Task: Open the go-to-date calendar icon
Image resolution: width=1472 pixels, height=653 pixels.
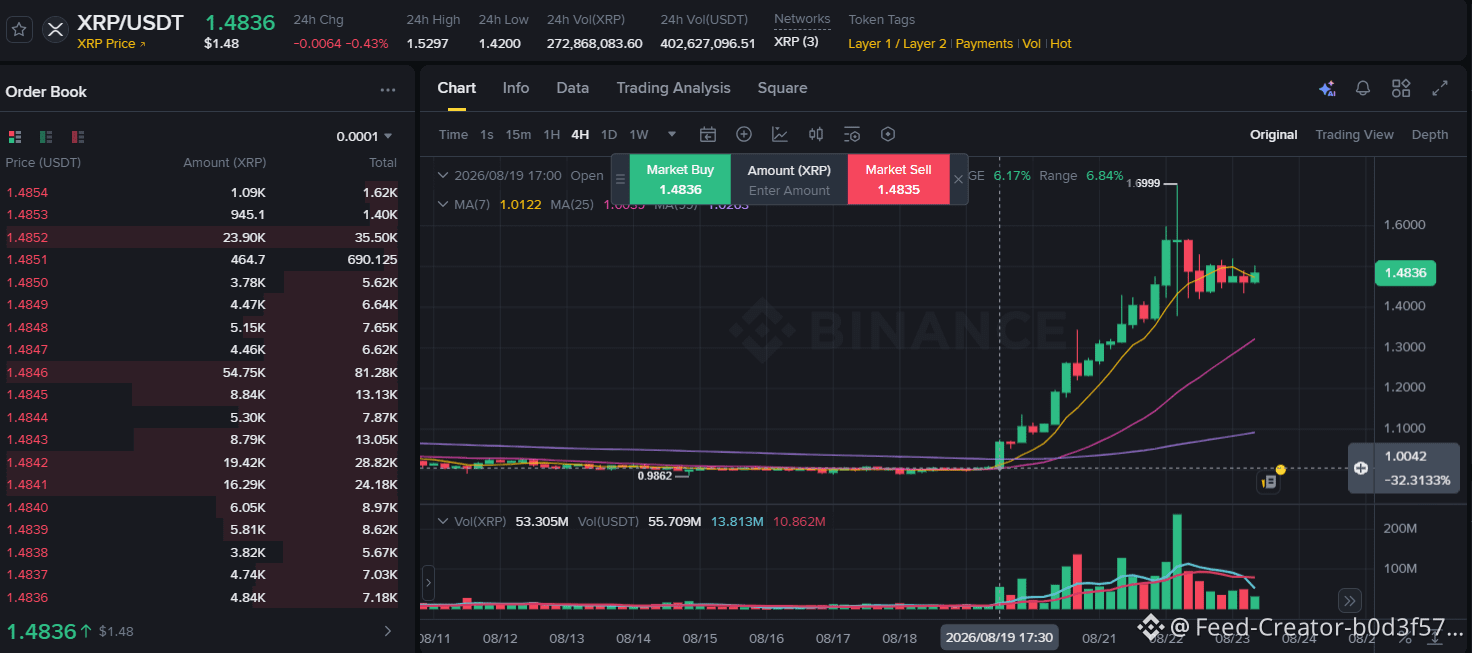Action: click(x=708, y=134)
